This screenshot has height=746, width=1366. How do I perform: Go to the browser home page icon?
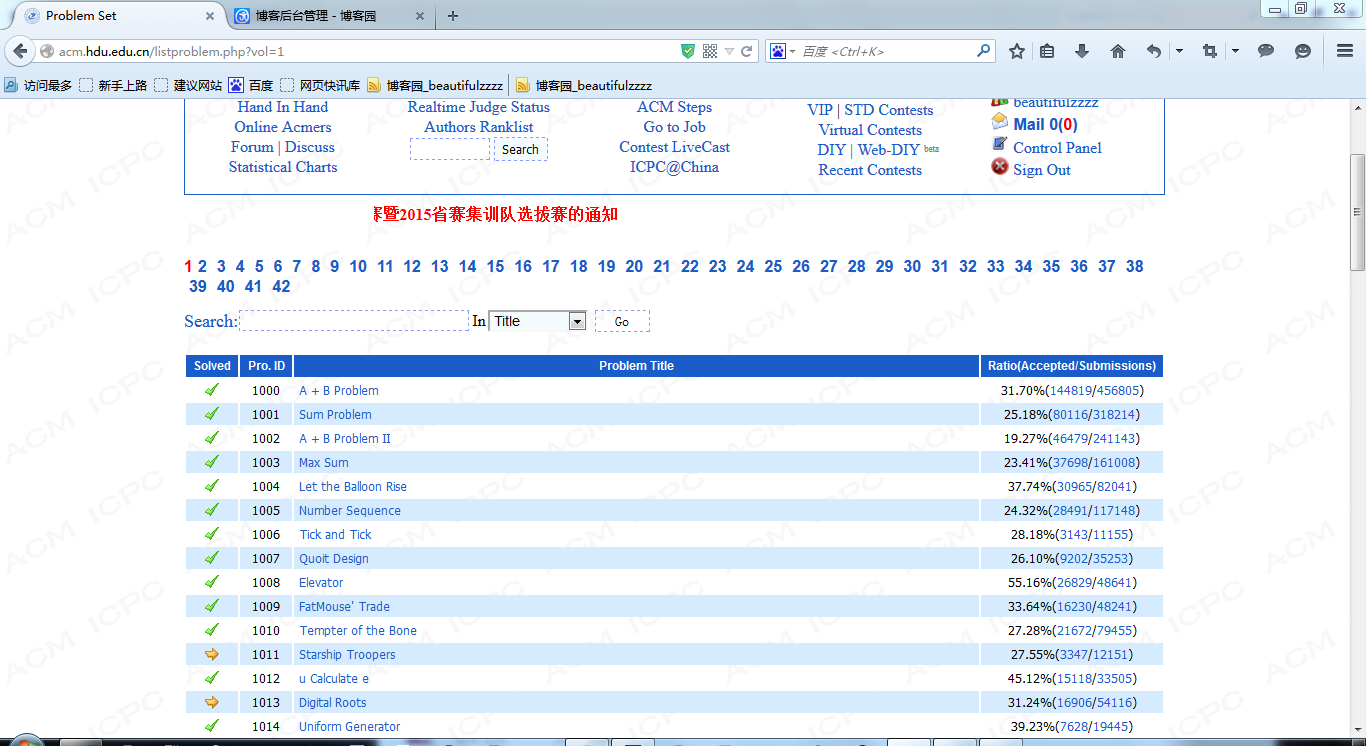tap(1118, 51)
